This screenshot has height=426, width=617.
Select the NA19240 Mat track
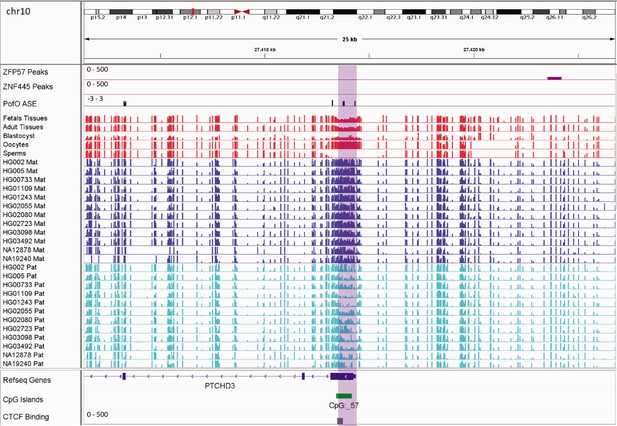pyautogui.click(x=24, y=258)
